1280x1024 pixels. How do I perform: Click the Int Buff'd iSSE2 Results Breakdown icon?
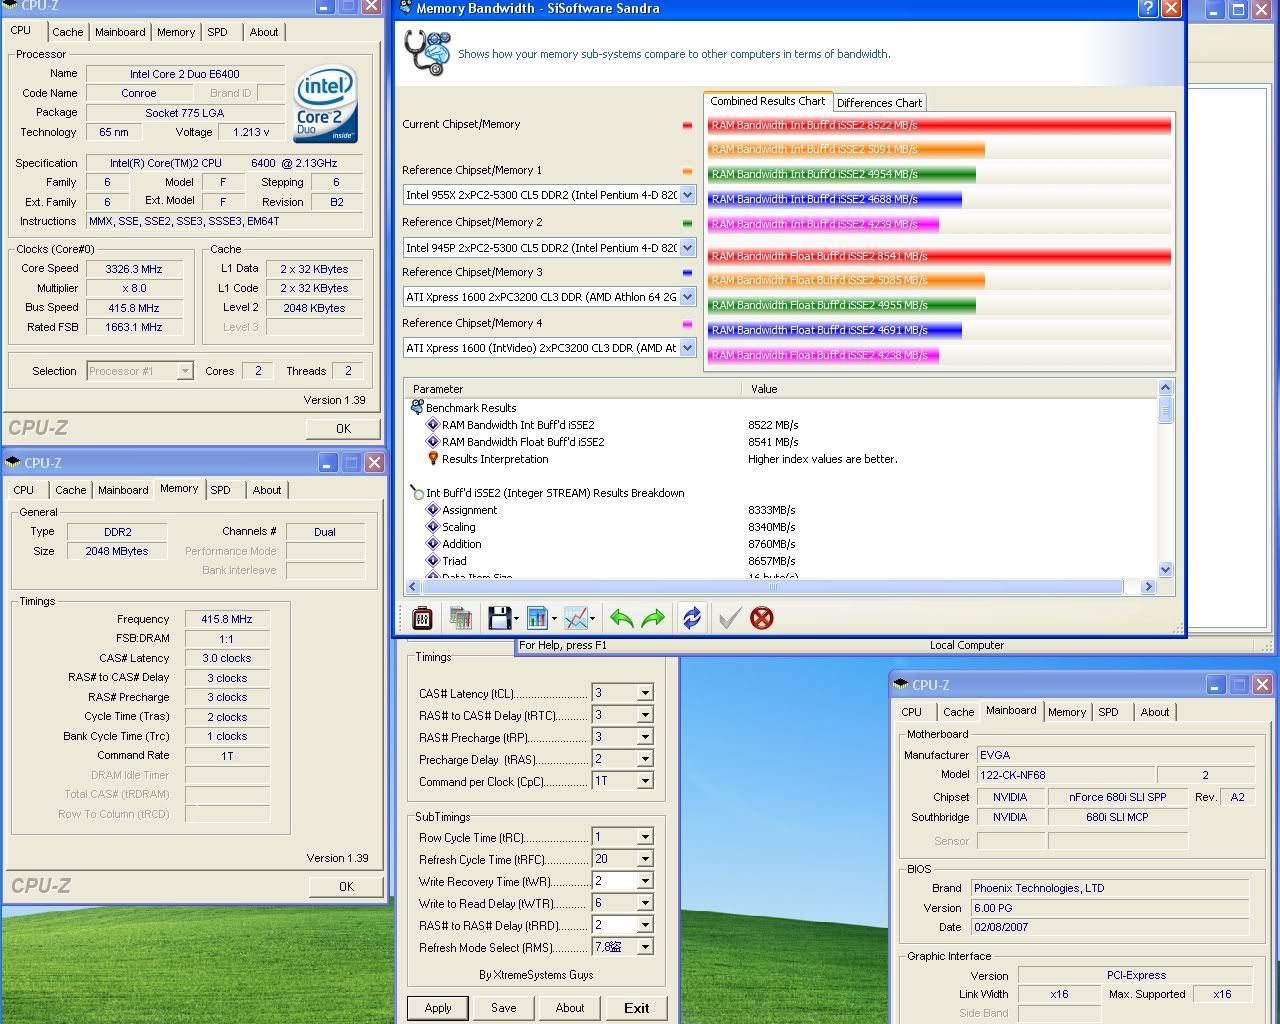click(x=417, y=492)
